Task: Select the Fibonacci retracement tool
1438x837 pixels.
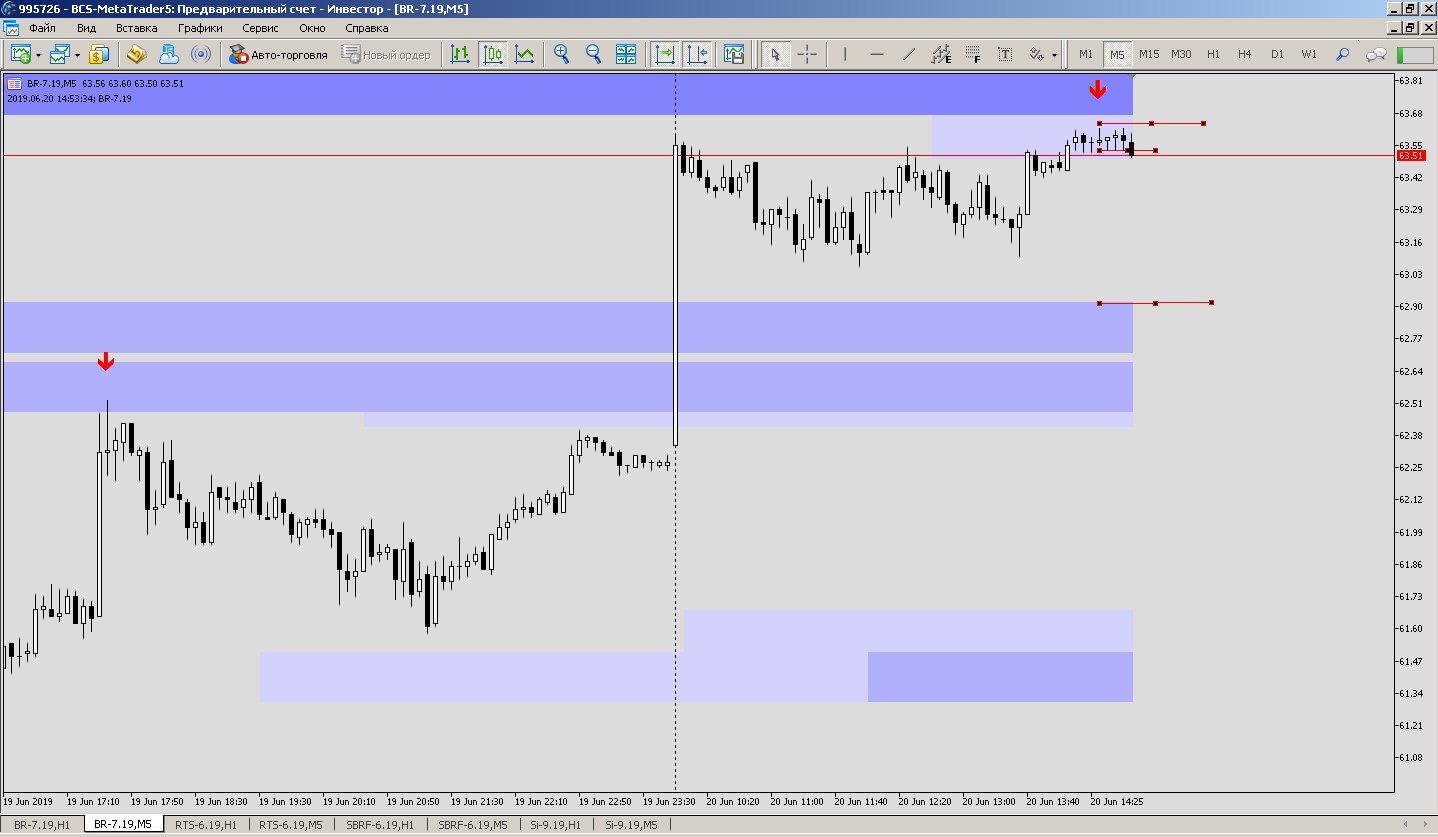Action: [x=973, y=54]
